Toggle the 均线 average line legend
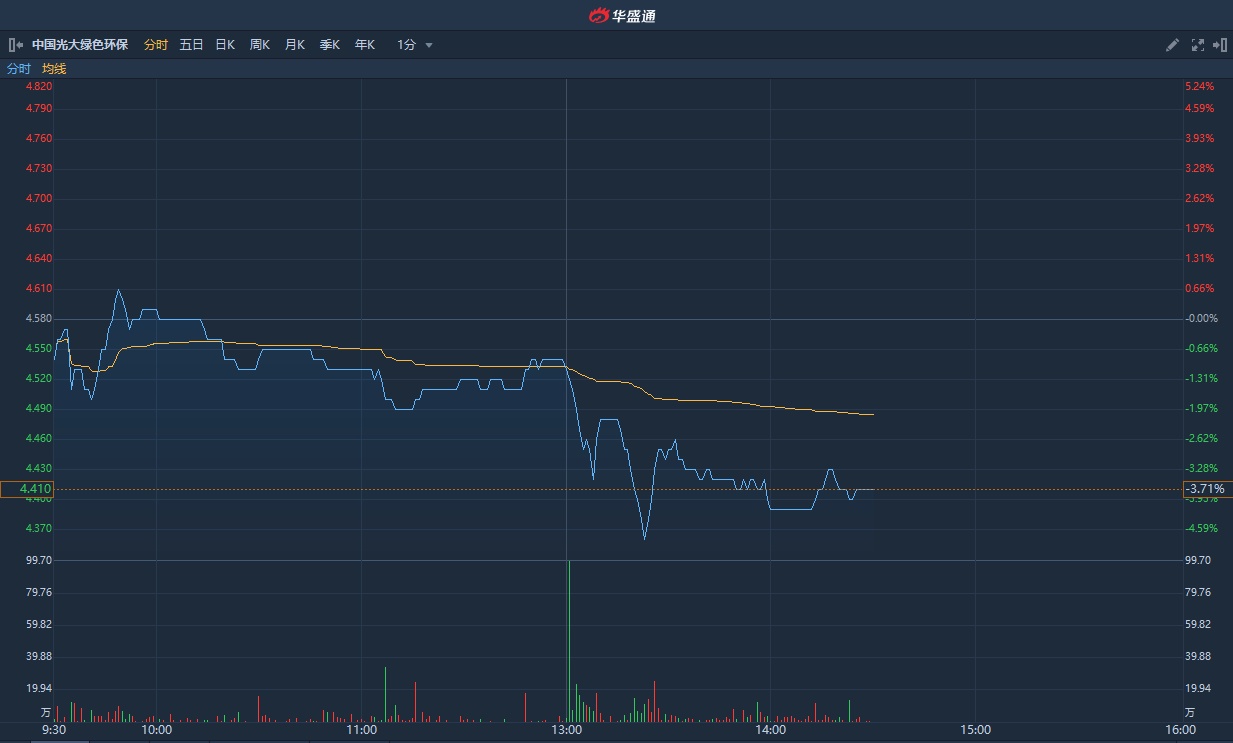 pos(54,69)
